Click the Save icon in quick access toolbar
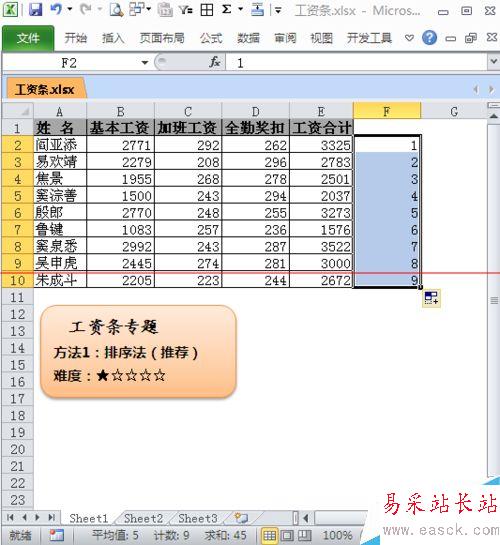Screen dimensions: 500x545 35,9
